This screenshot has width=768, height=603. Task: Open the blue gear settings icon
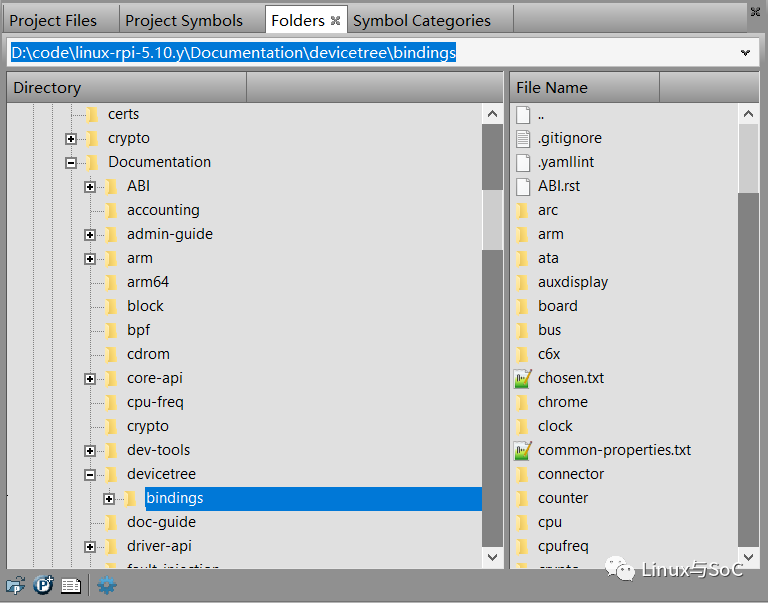(107, 585)
